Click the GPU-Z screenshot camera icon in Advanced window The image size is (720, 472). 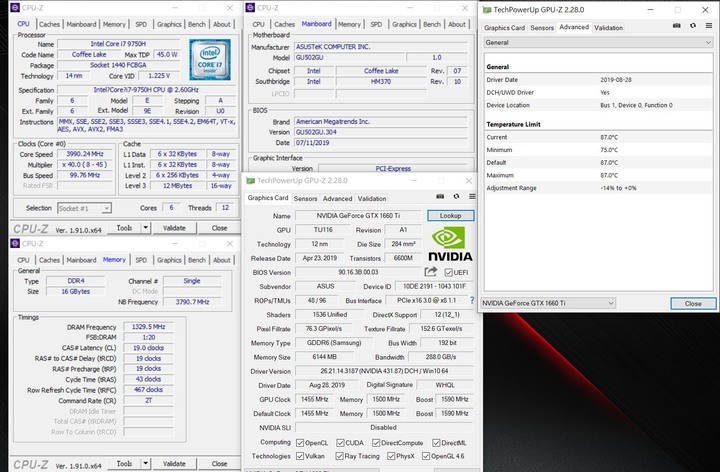click(x=676, y=26)
